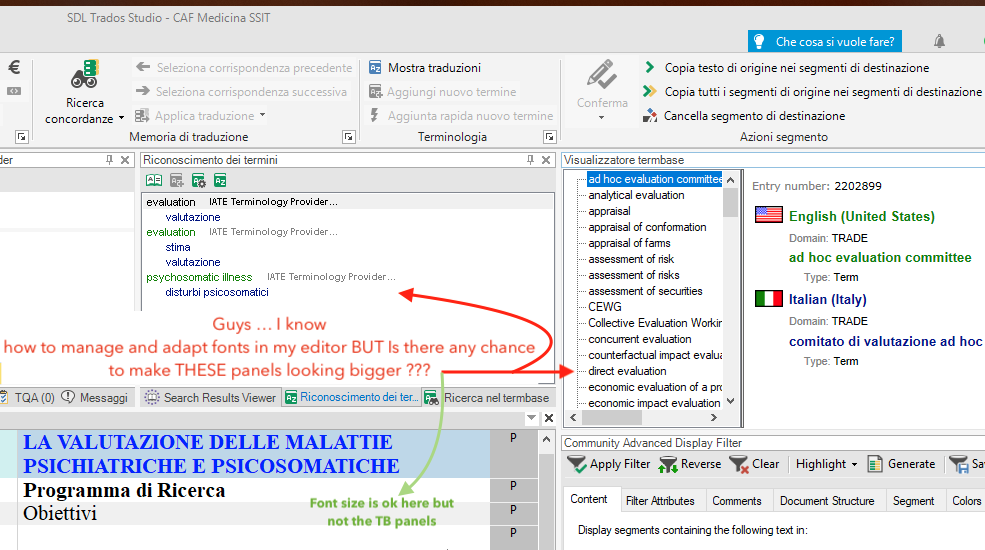
Task: Click Aggiungi nuovo termine icon
Action: coord(375,92)
